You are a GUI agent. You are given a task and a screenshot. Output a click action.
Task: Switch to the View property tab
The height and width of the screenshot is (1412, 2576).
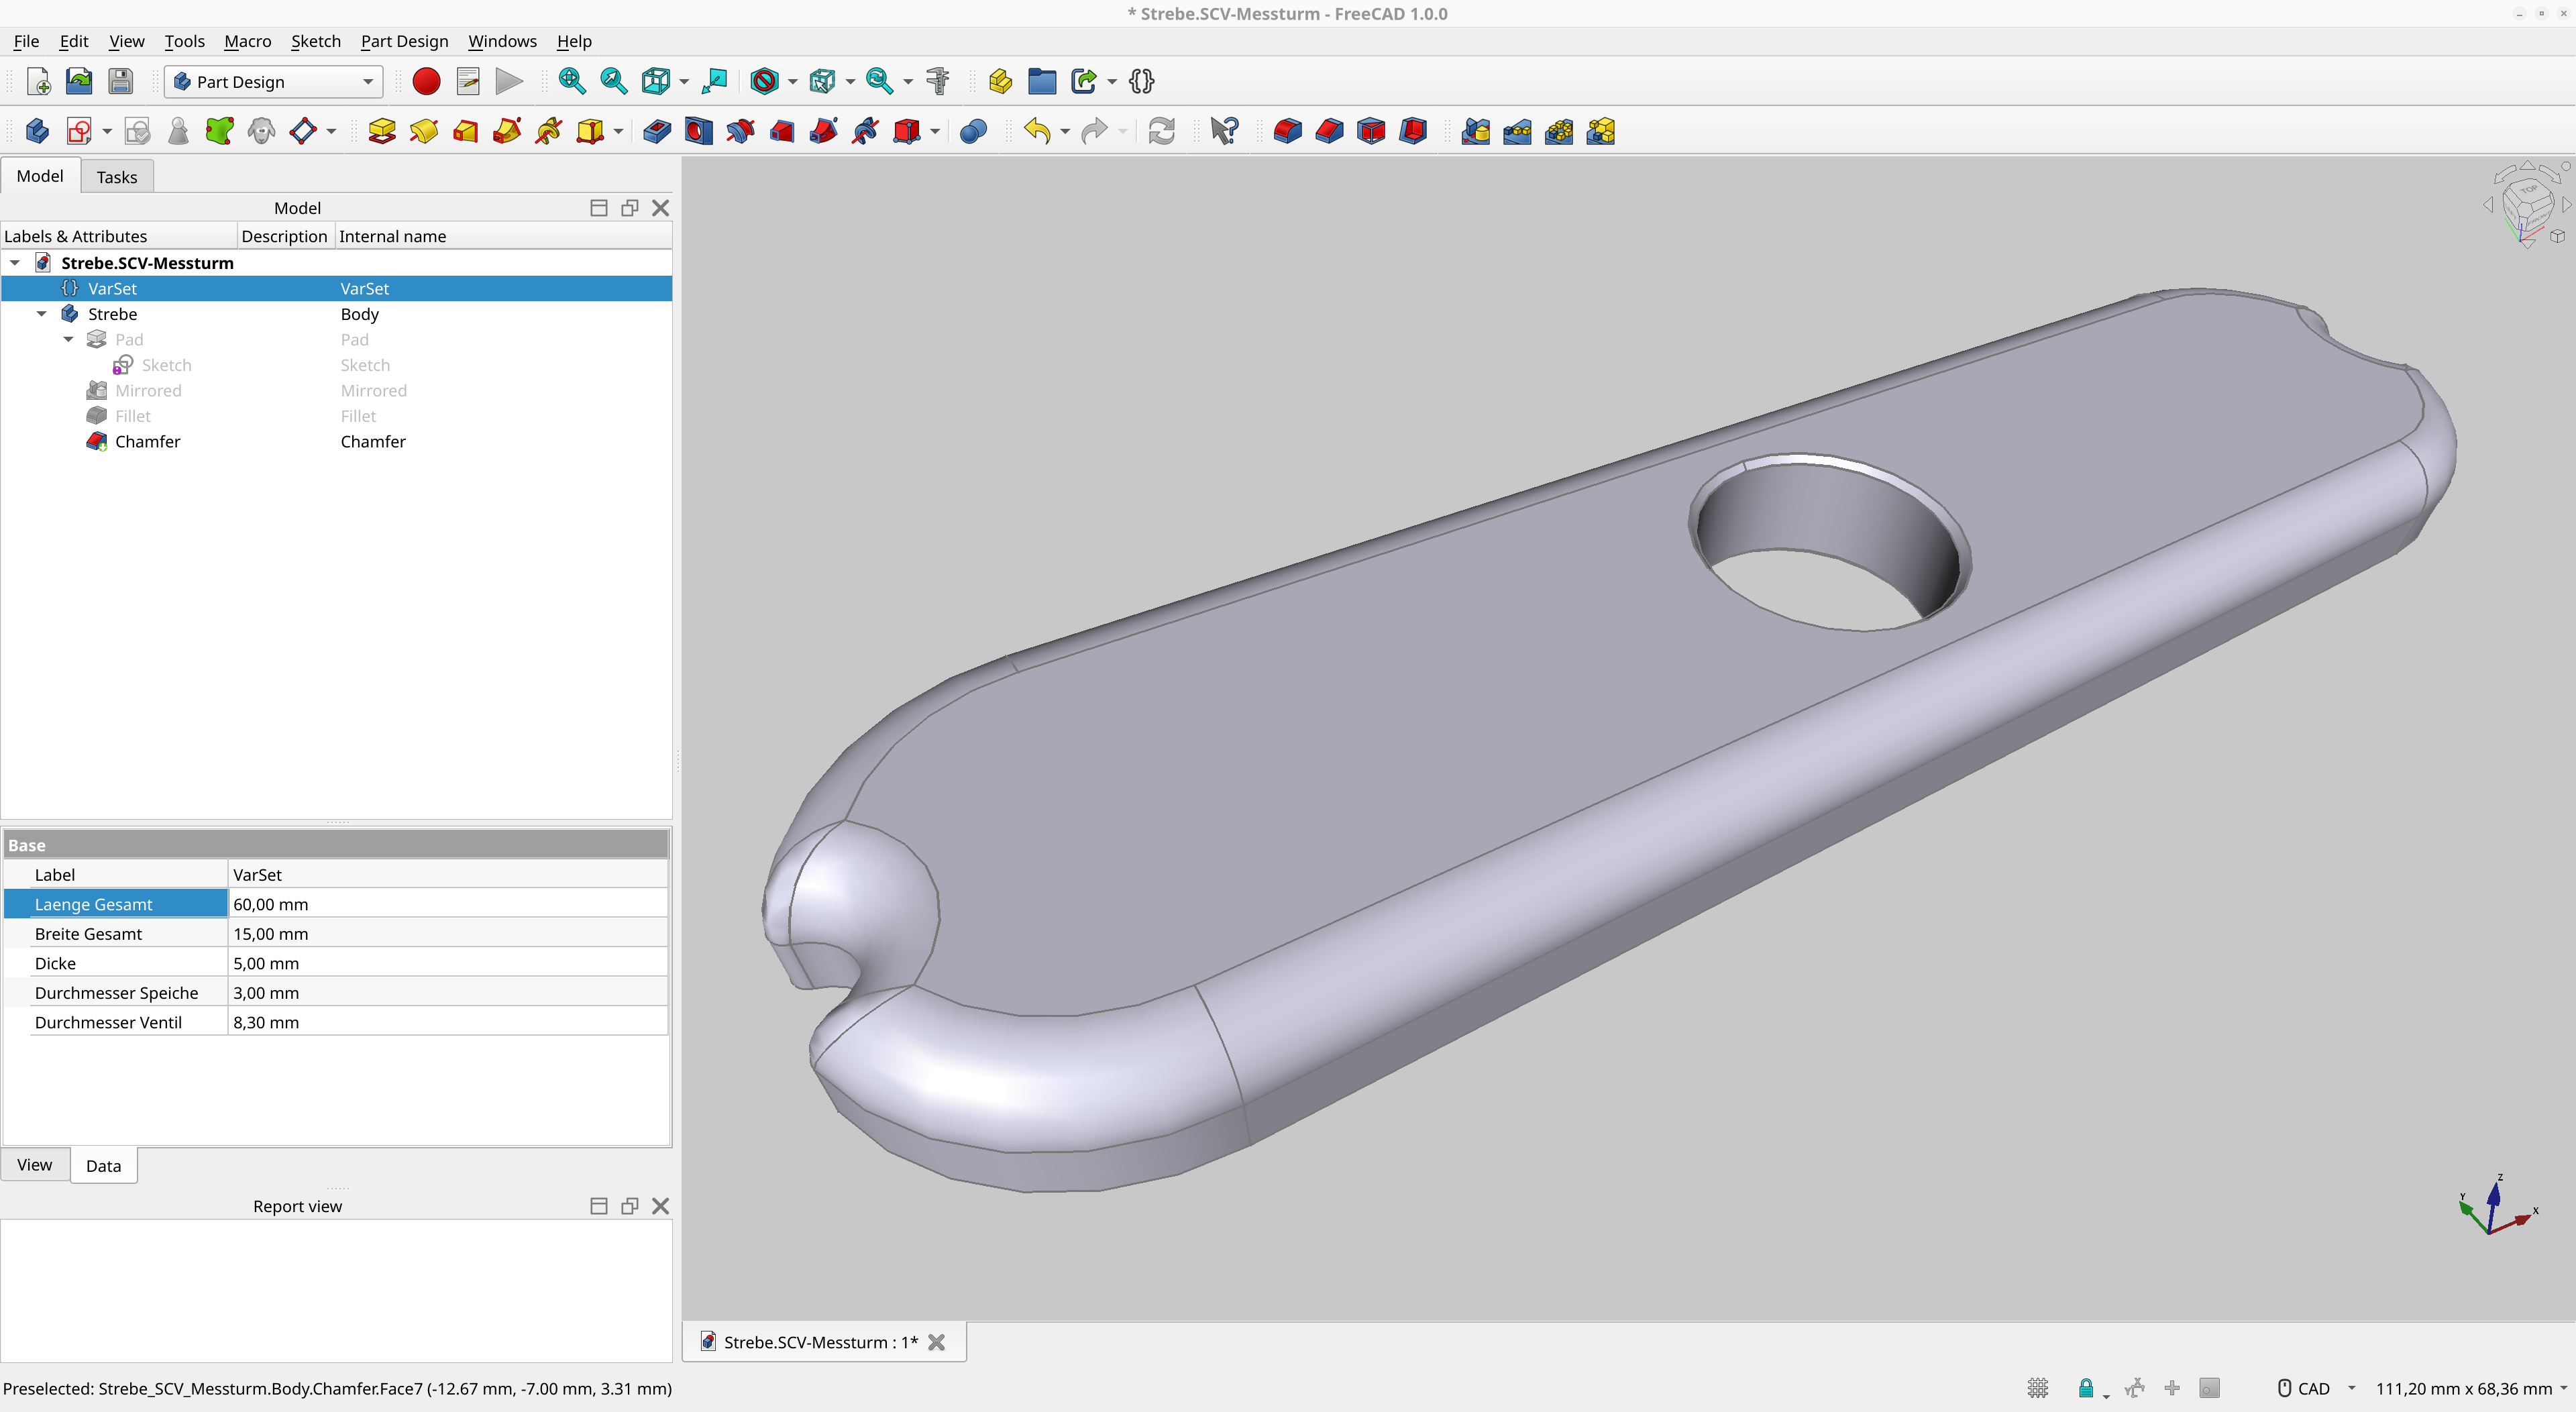coord(35,1165)
